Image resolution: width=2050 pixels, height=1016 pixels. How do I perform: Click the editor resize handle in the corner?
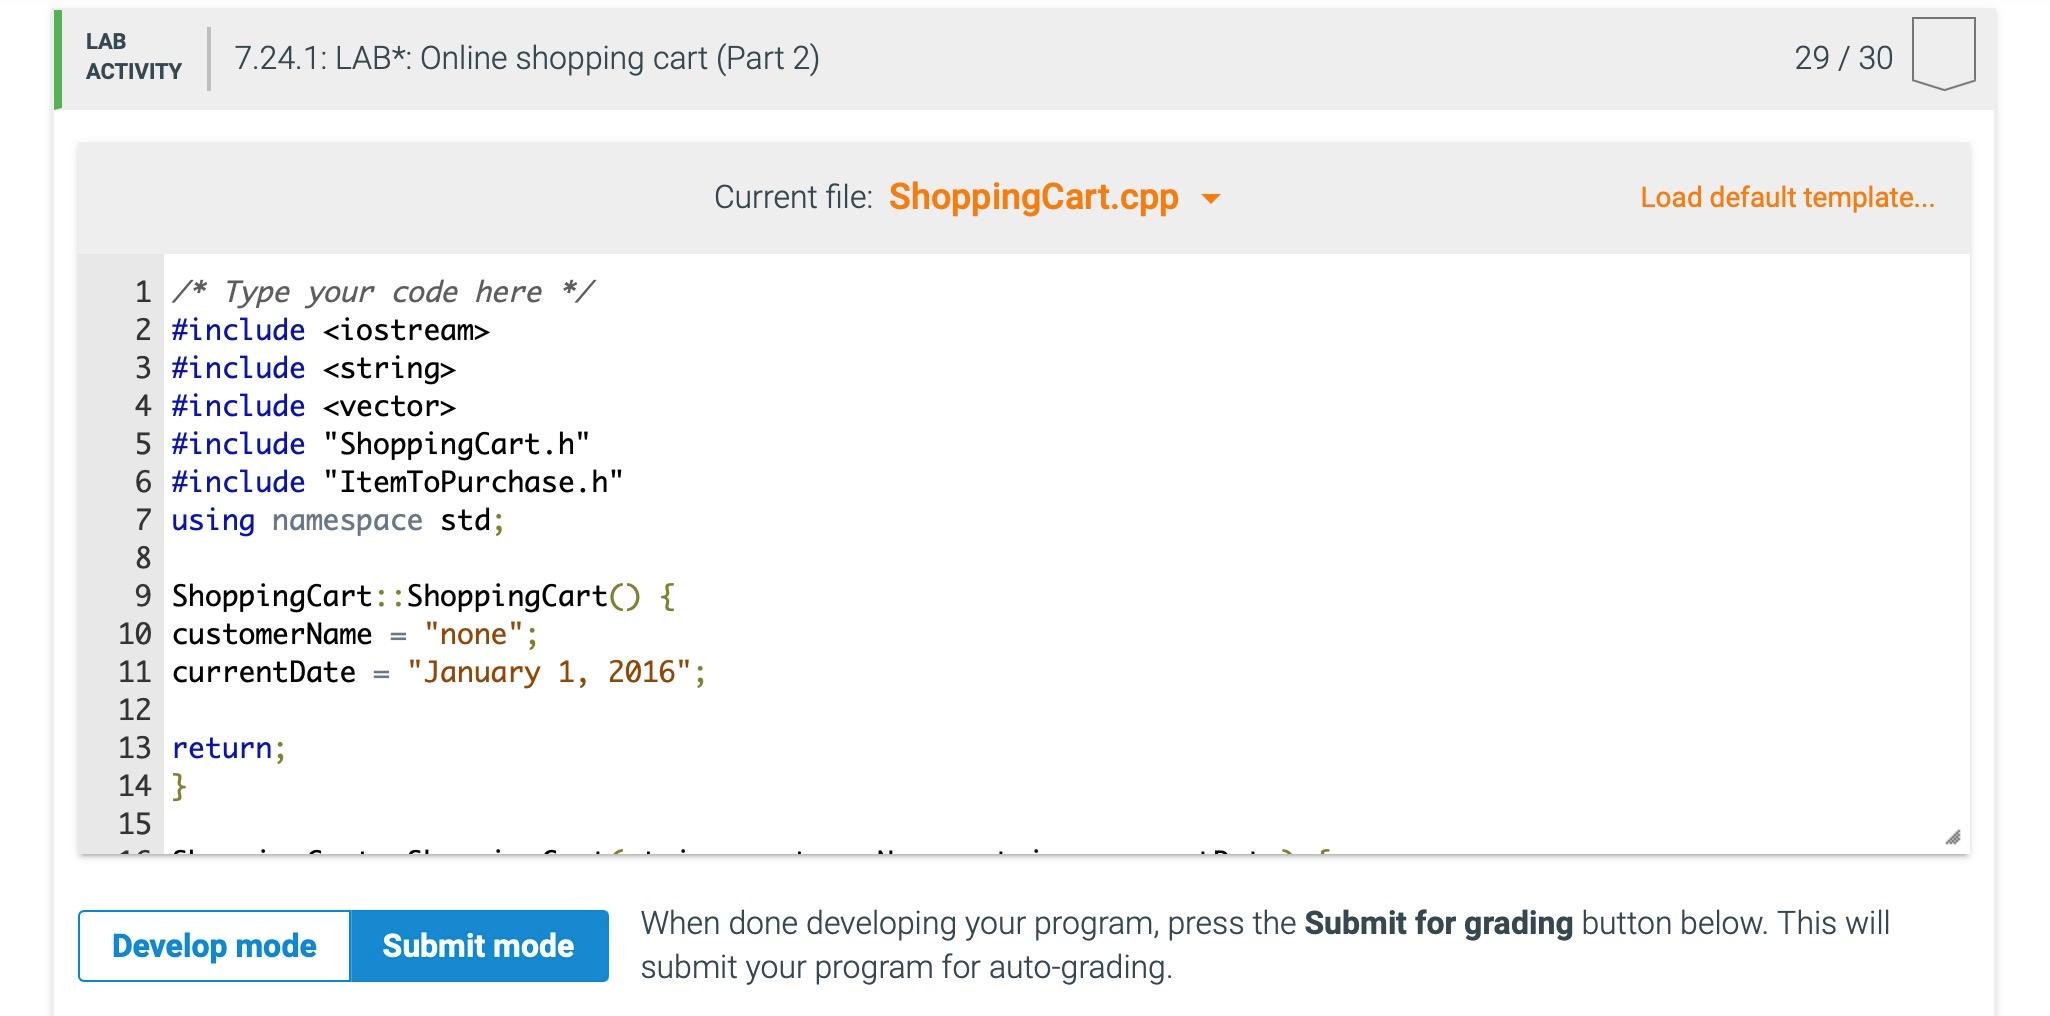point(1952,837)
